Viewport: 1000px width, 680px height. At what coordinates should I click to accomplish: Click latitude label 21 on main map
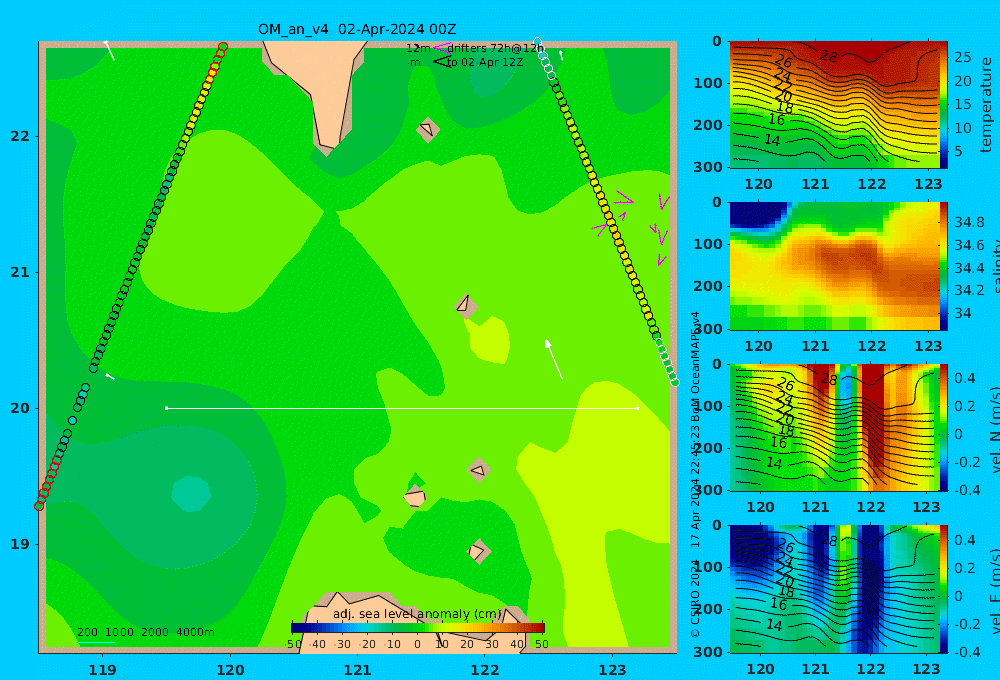pyautogui.click(x=20, y=272)
